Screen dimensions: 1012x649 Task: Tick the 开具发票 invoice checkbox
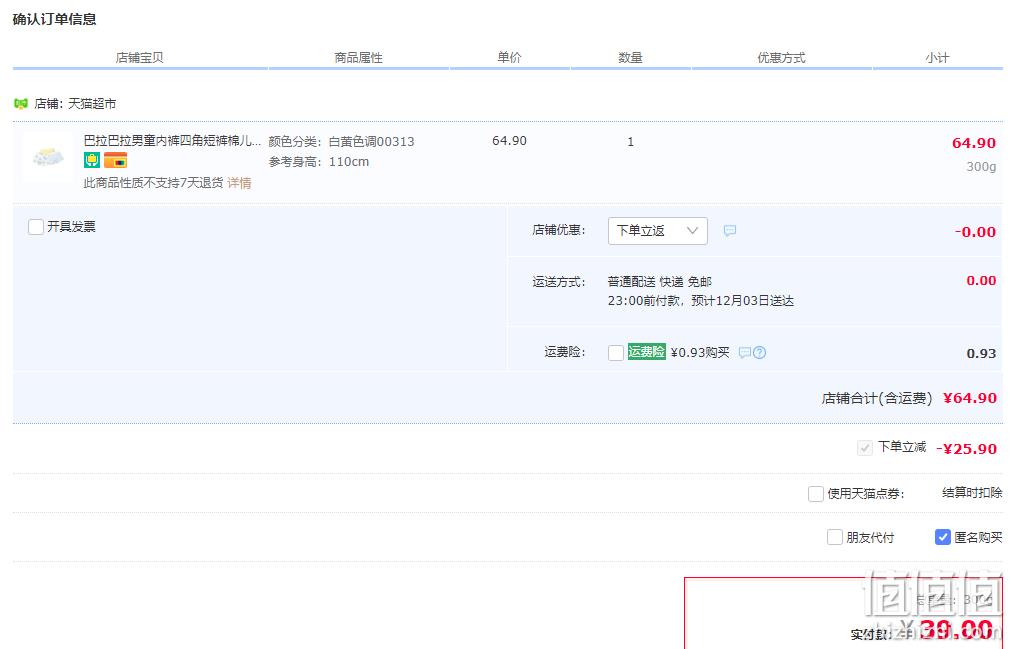coord(36,226)
